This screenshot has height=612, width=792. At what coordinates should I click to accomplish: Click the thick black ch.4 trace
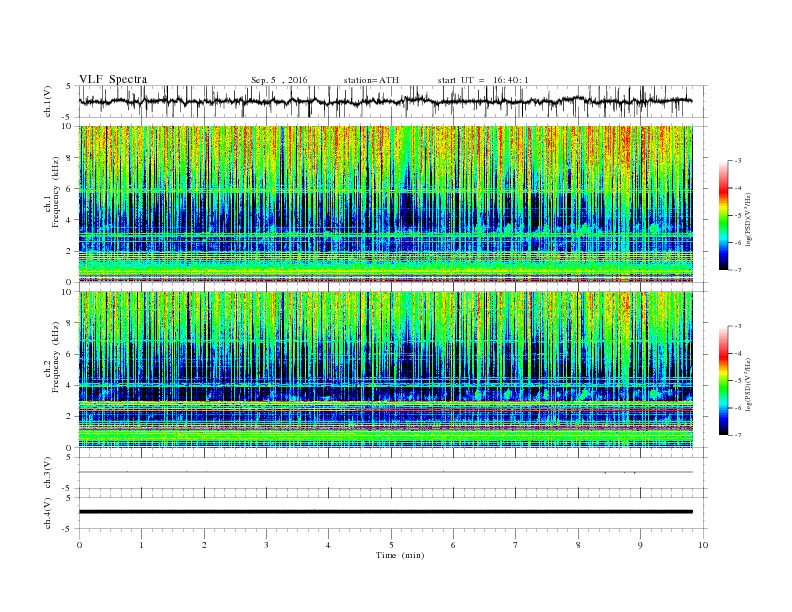pos(385,512)
